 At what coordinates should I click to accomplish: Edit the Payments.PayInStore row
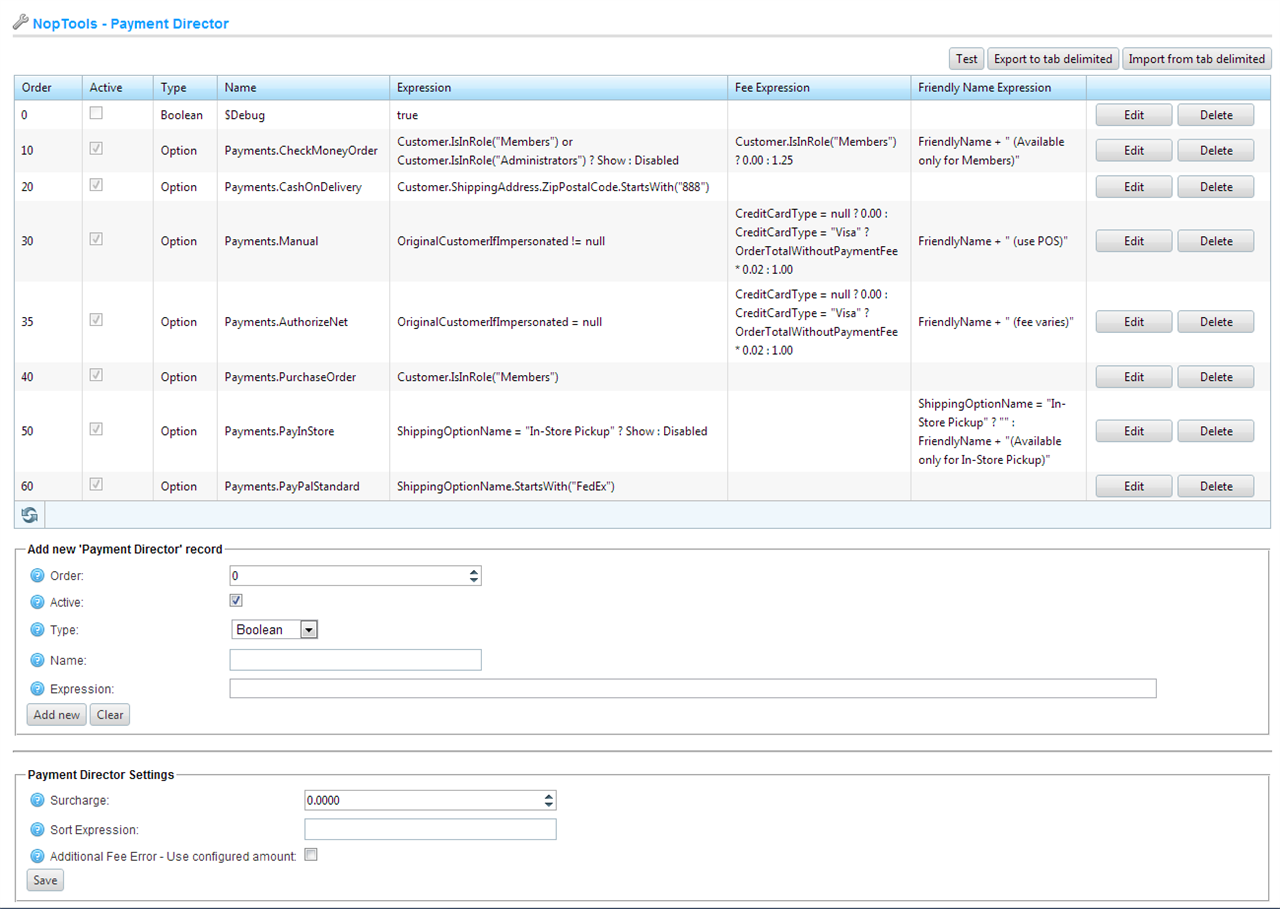[x=1133, y=431]
